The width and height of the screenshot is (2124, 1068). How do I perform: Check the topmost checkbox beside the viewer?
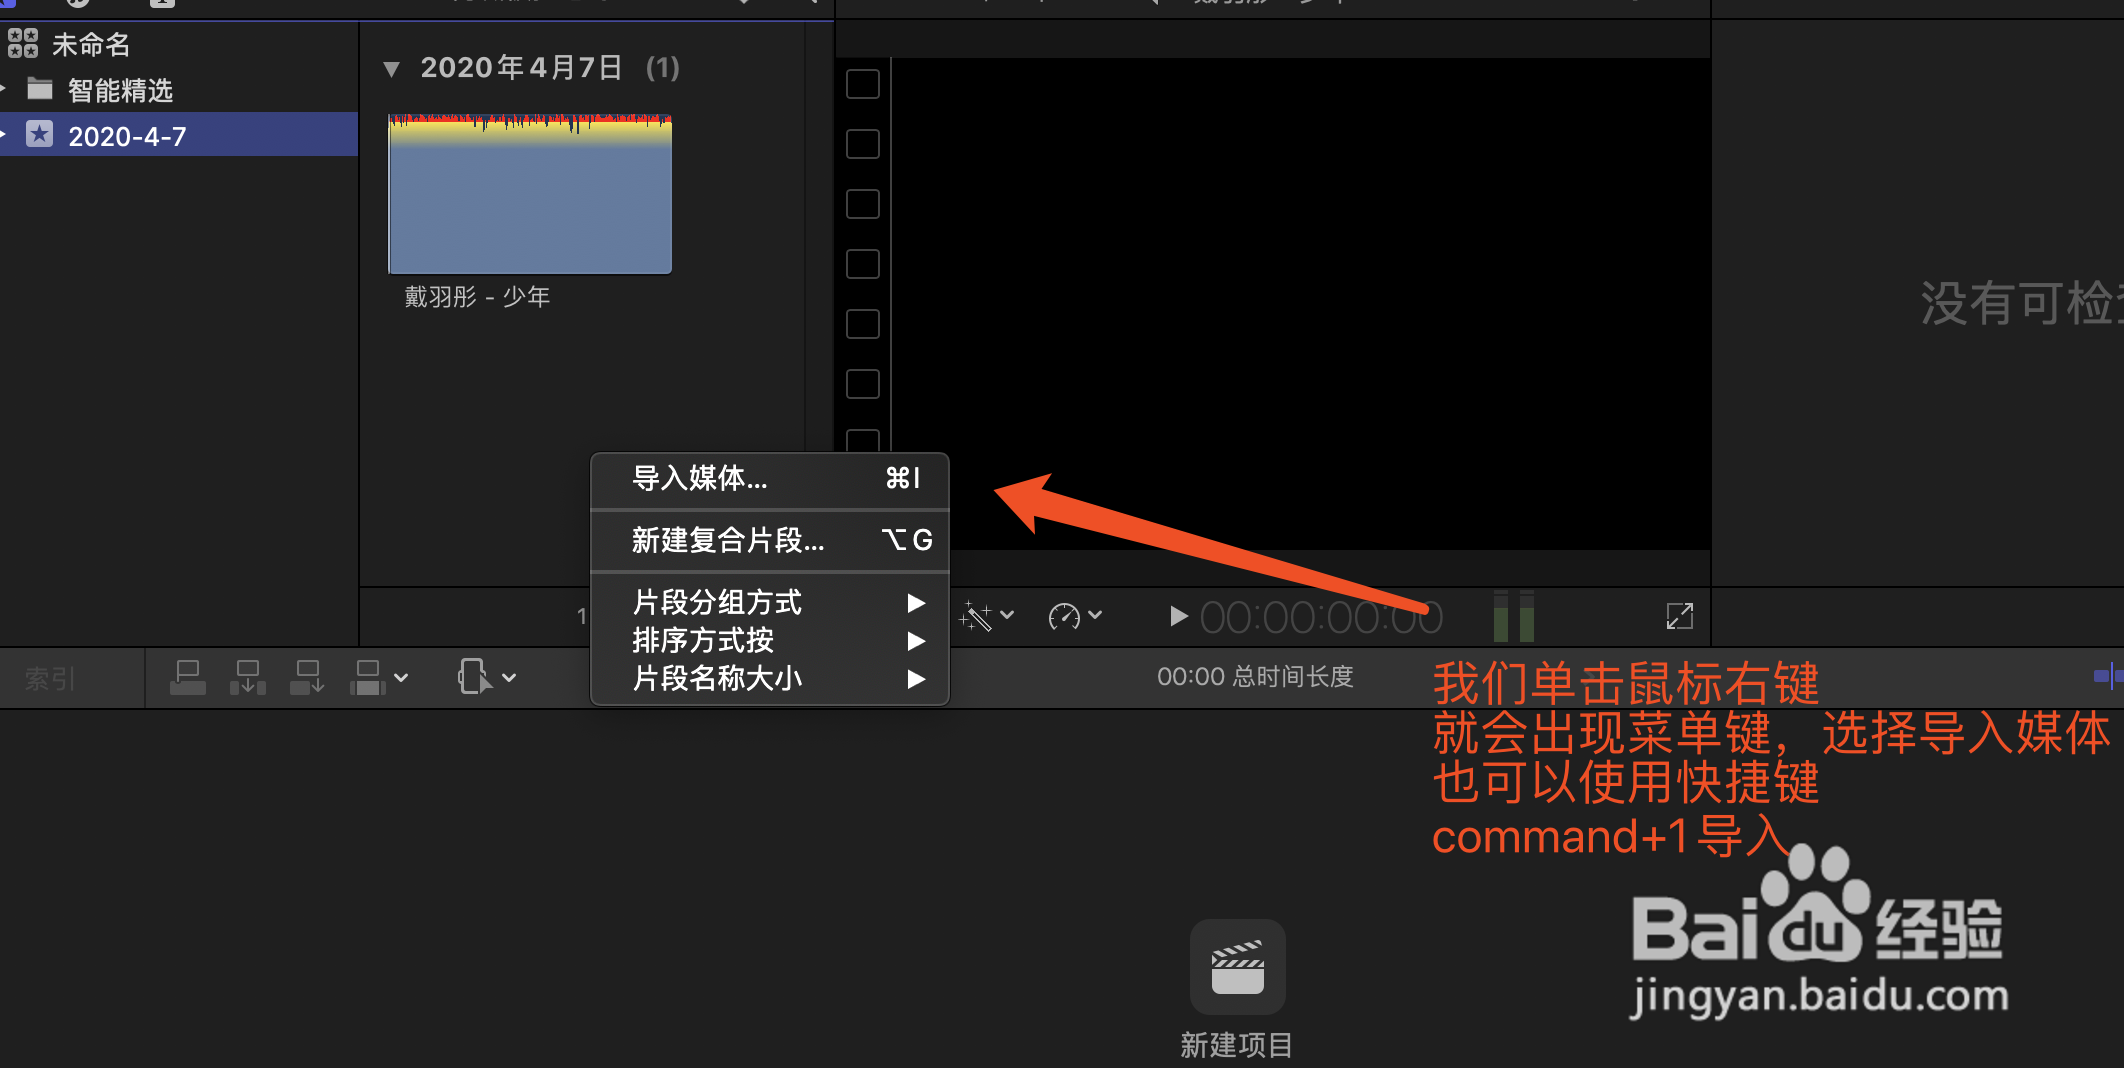click(861, 84)
